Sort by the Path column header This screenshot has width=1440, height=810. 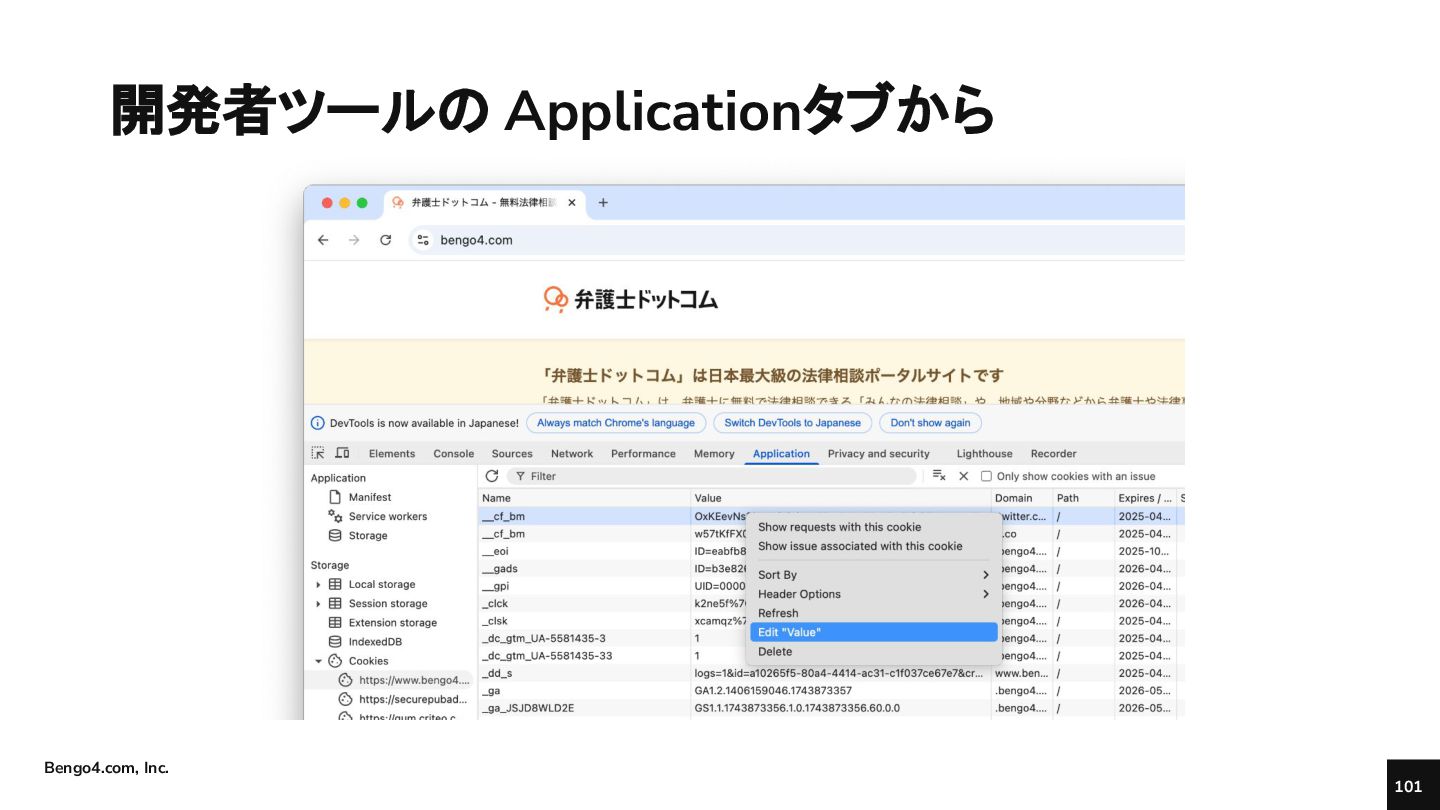click(1083, 498)
